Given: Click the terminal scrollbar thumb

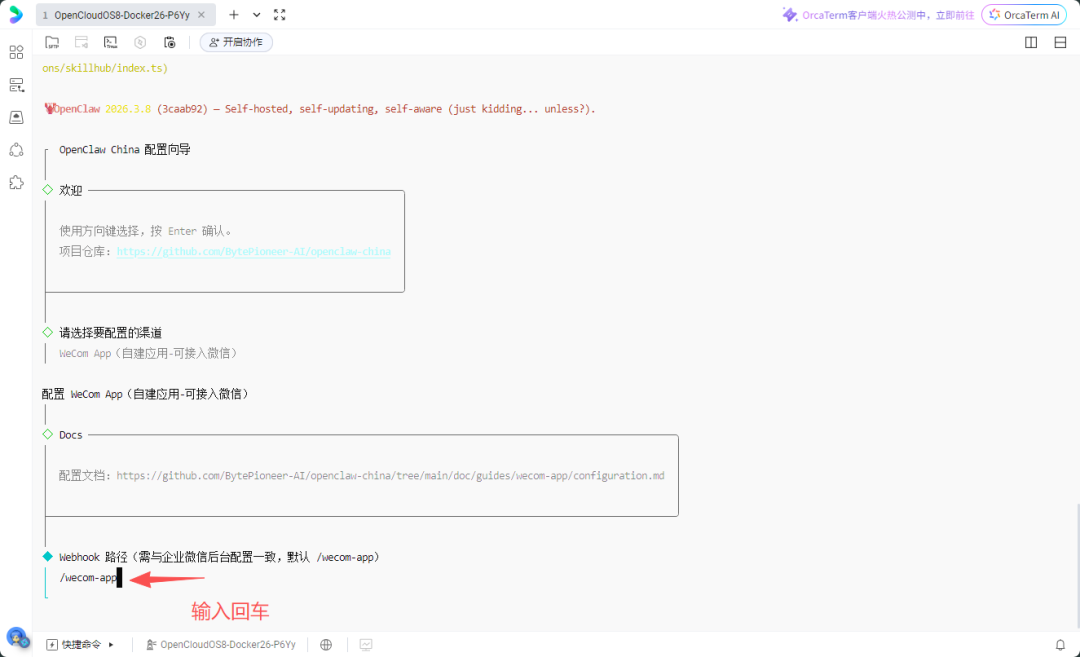Looking at the screenshot, I should click(x=1077, y=567).
